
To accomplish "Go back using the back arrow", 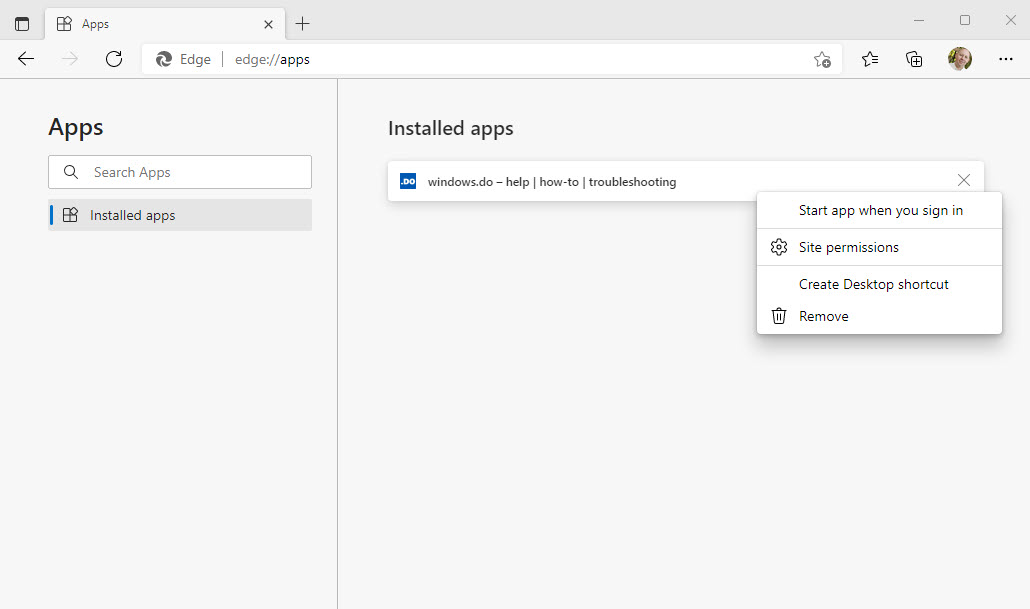I will point(26,59).
